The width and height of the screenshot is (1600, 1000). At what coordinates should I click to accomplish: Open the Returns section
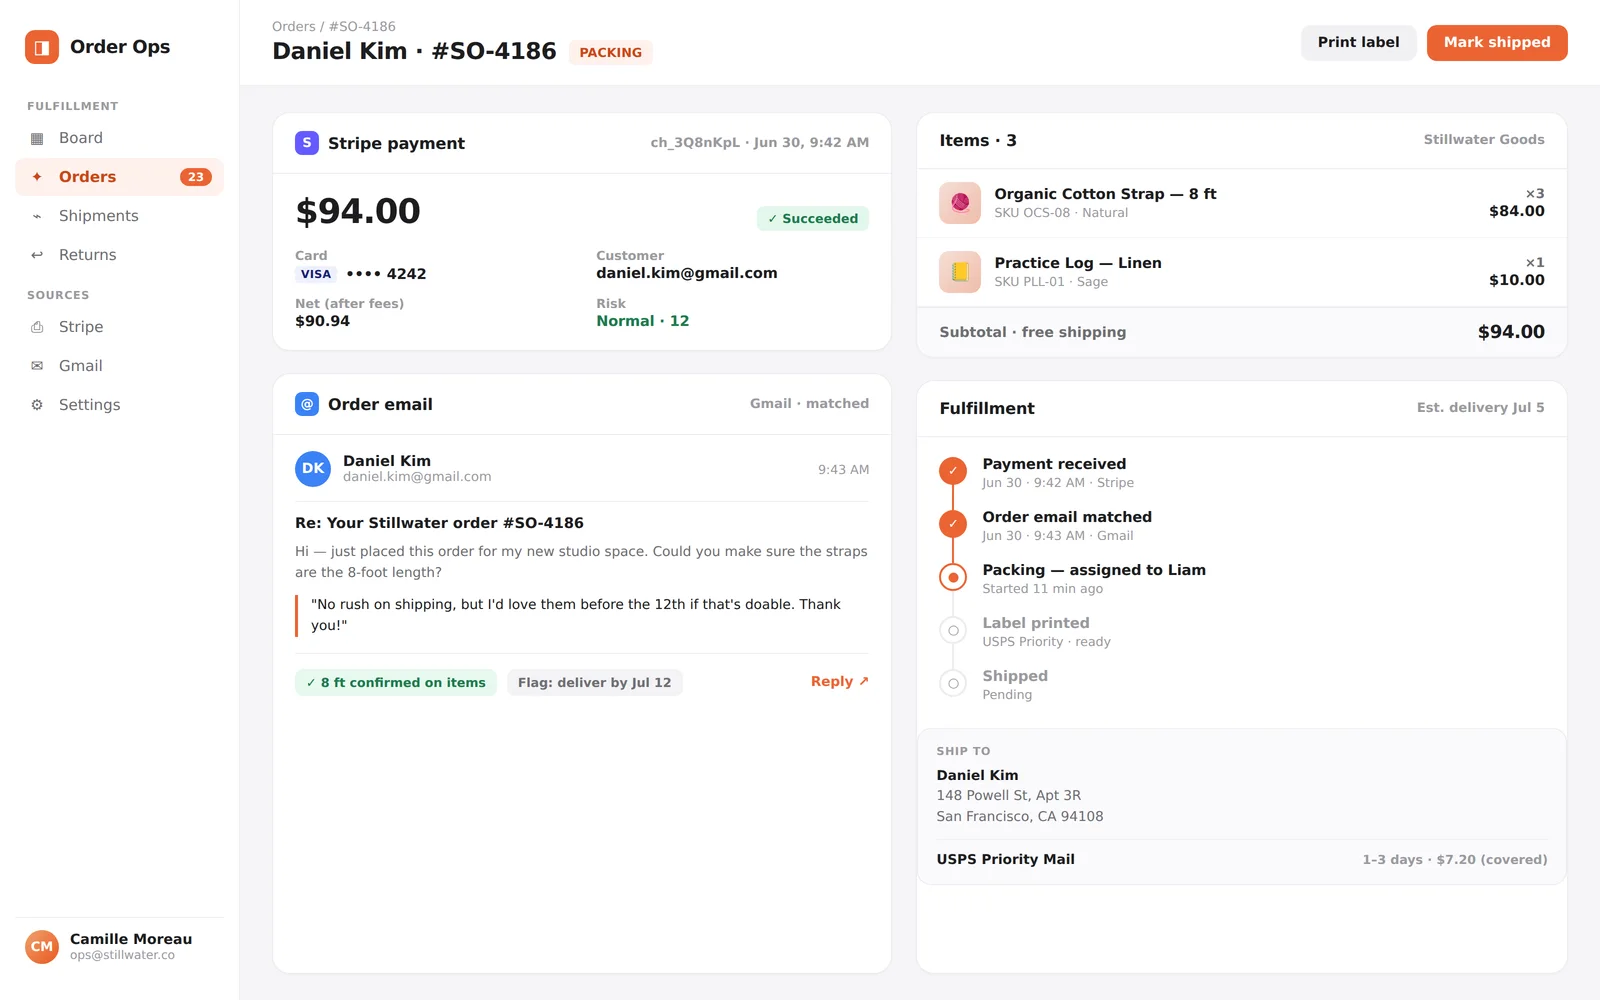119,255
